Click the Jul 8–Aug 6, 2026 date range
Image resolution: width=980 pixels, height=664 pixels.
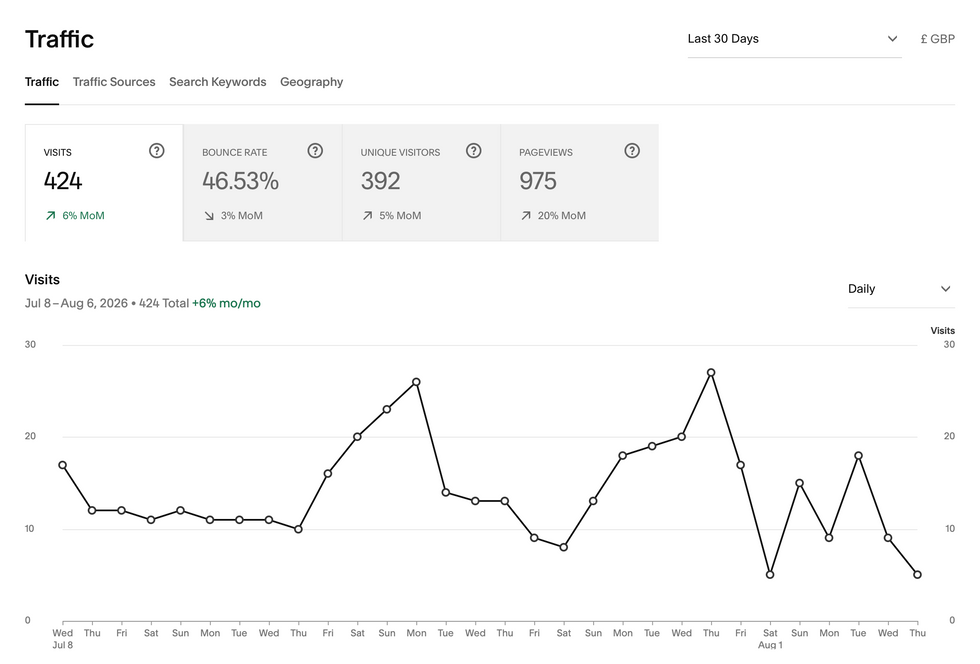76,303
